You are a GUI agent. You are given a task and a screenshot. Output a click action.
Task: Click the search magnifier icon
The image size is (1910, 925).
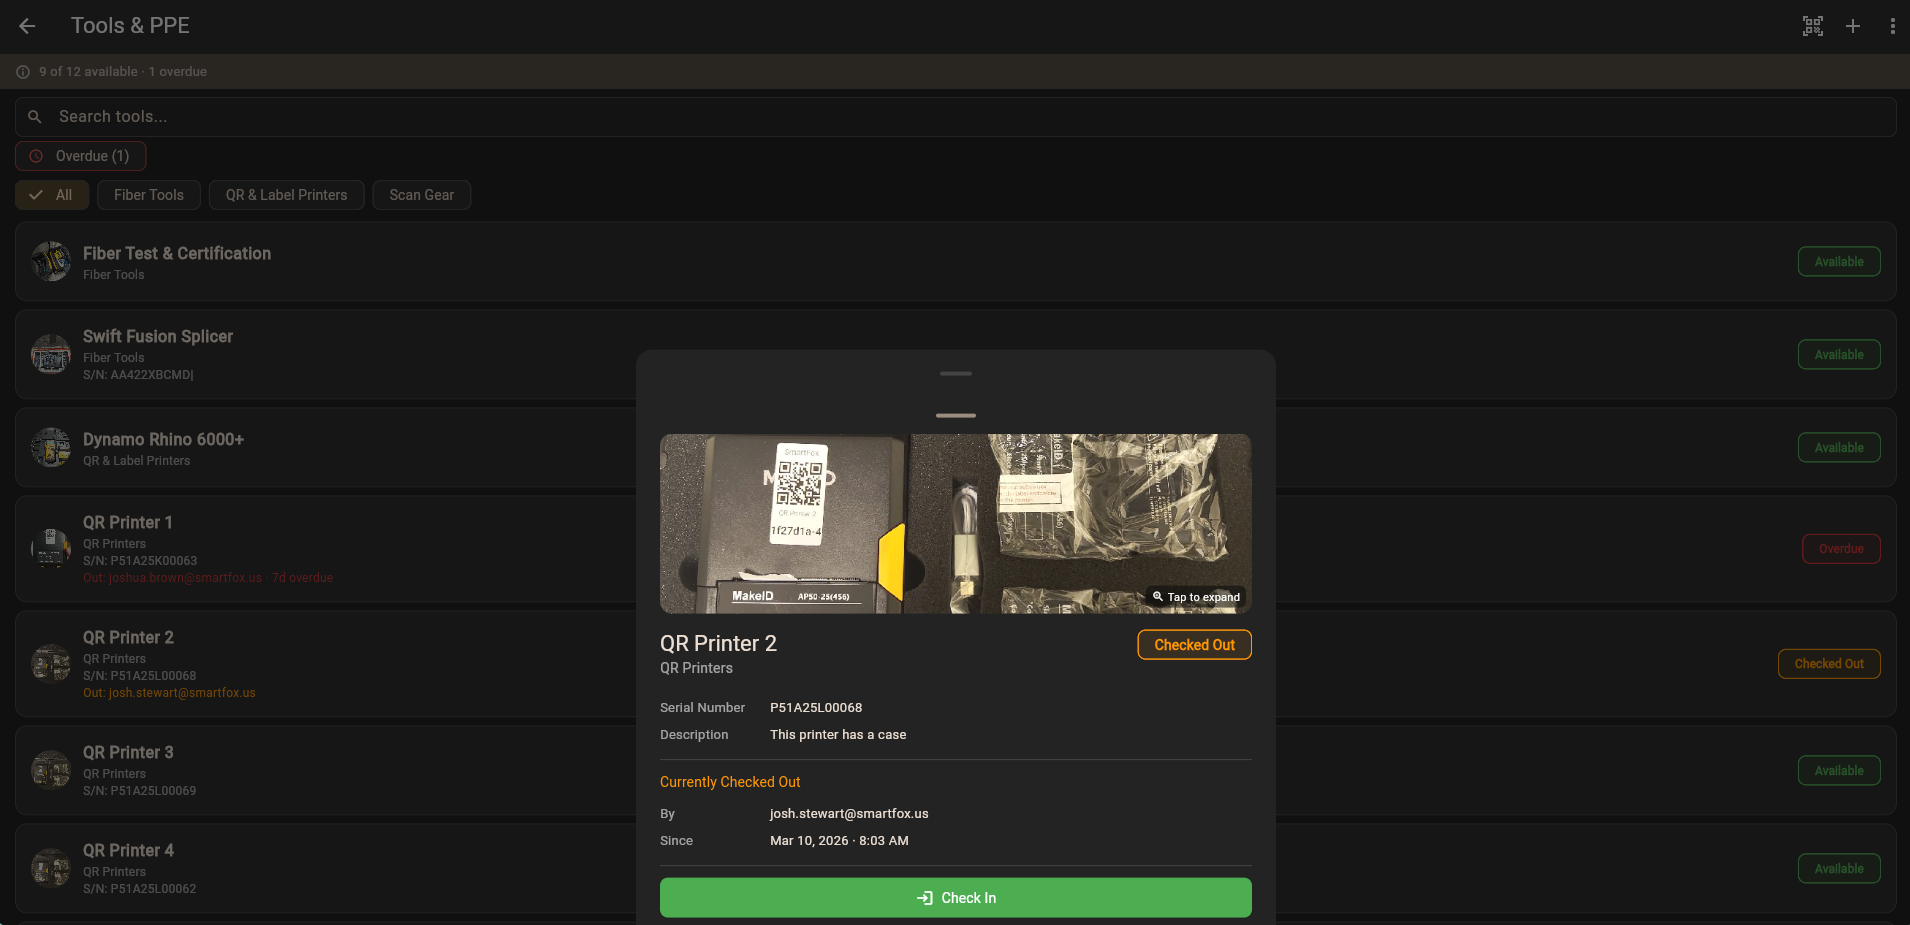(x=35, y=116)
